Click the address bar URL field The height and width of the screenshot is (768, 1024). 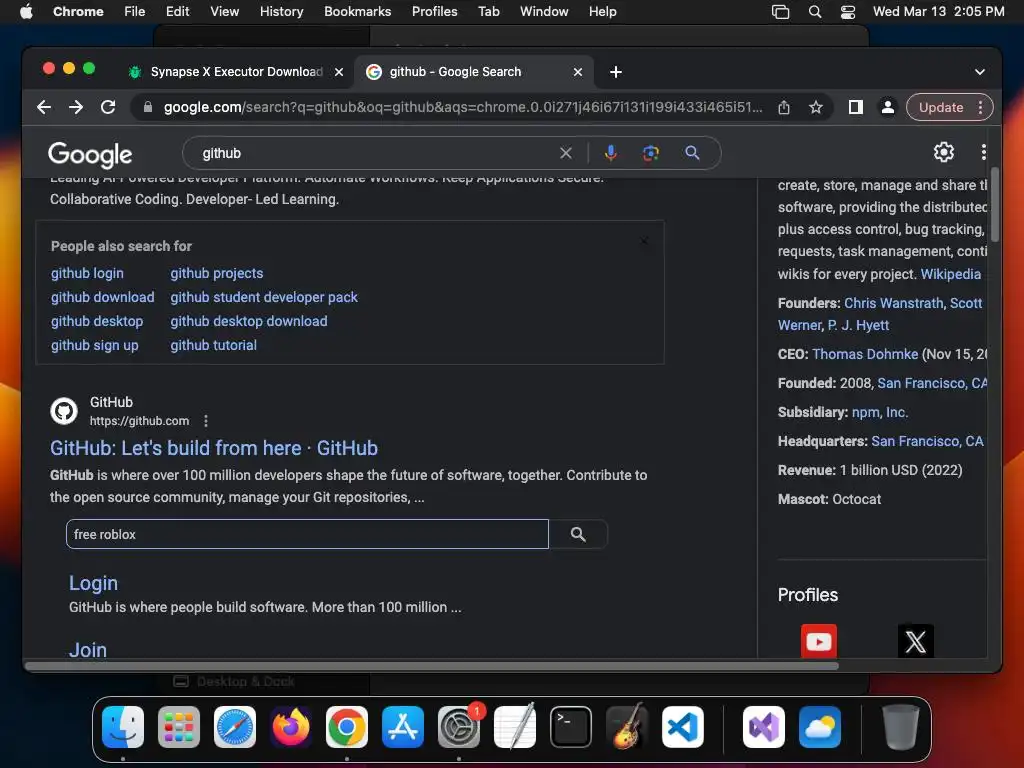point(462,107)
